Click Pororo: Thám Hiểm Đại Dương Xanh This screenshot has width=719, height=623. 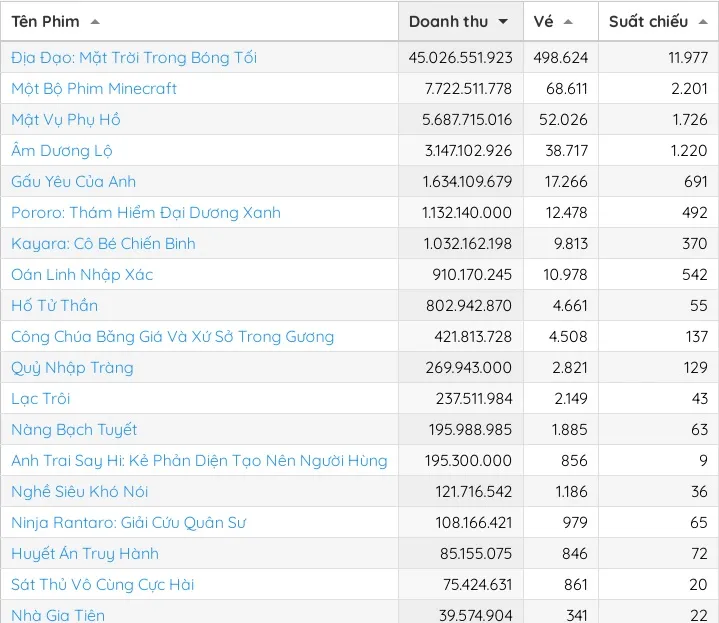pos(146,212)
